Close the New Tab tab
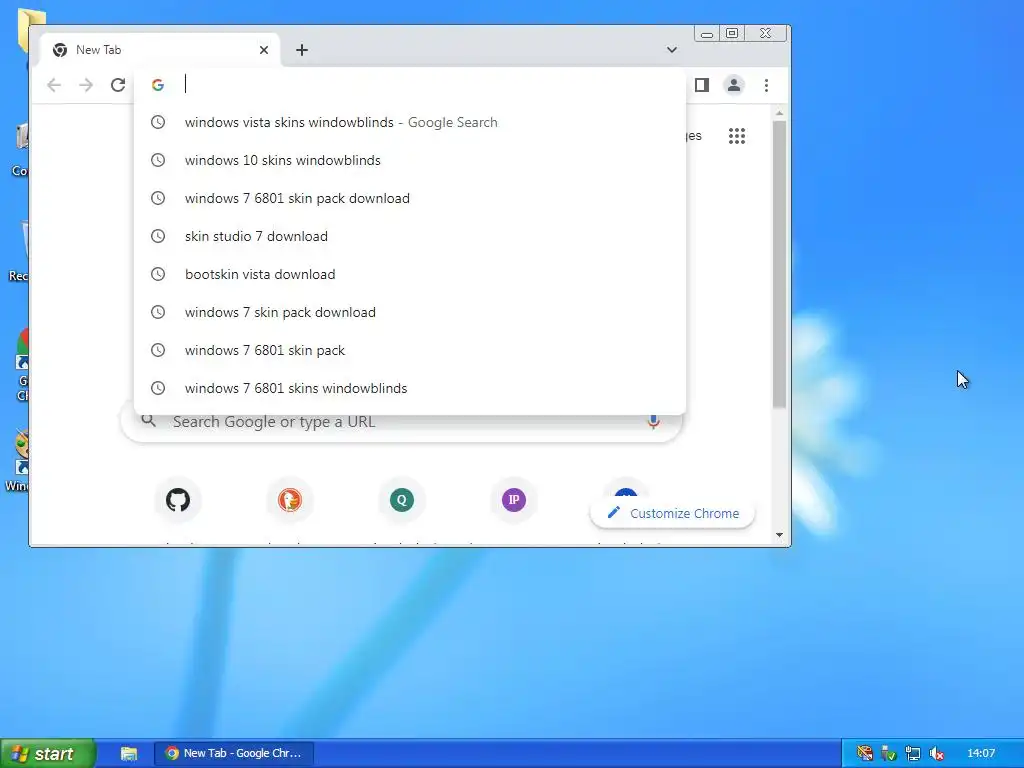This screenshot has width=1024, height=768. click(x=264, y=50)
